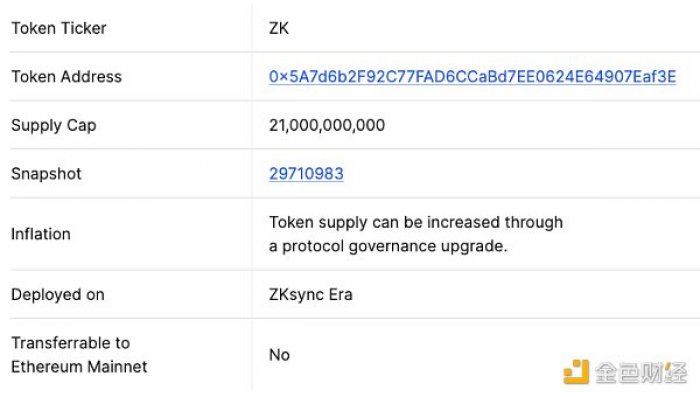Click the golden watermark logo icon
The width and height of the screenshot is (700, 397).
point(576,372)
